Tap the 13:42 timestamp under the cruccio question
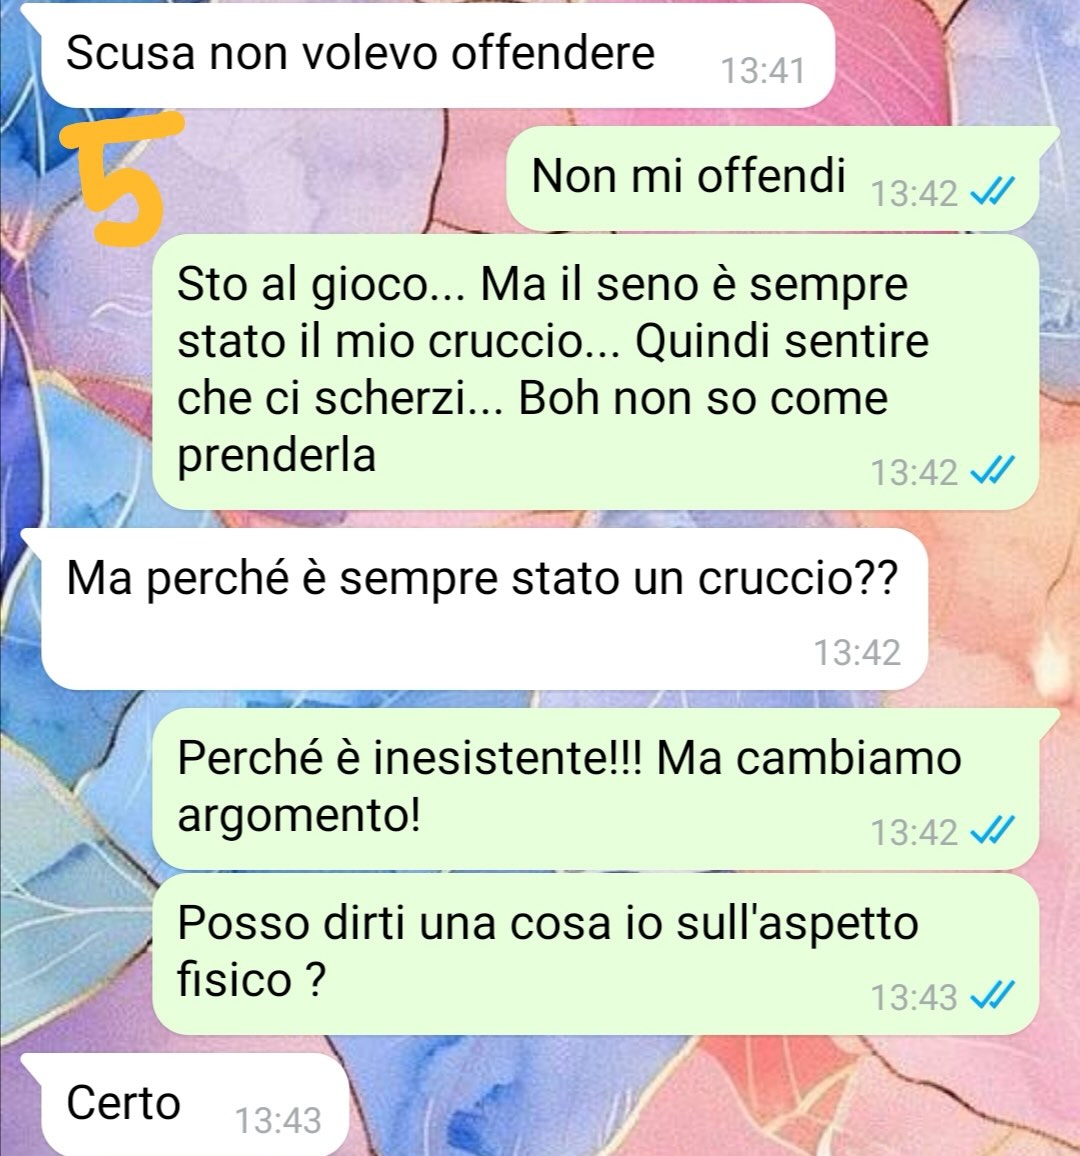1080x1156 pixels. click(857, 652)
